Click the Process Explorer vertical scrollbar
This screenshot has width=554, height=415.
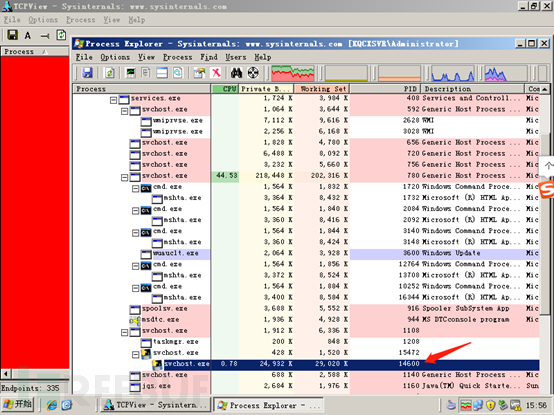pos(544,224)
